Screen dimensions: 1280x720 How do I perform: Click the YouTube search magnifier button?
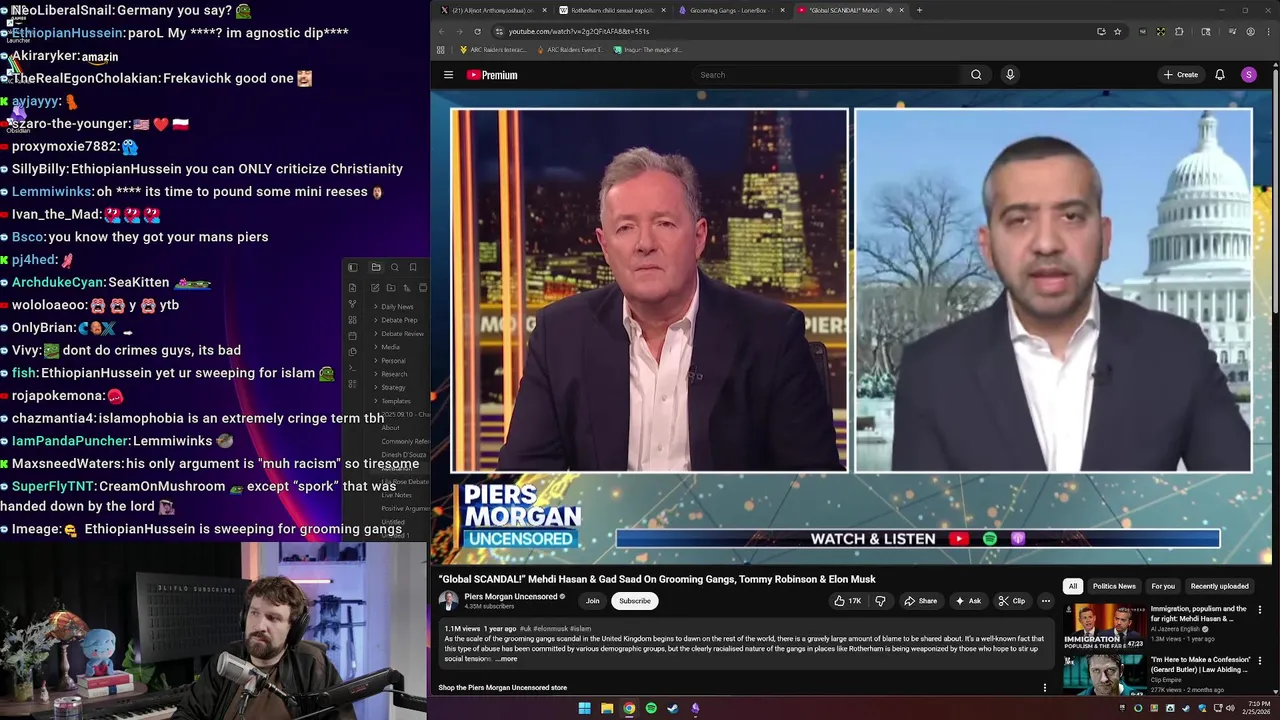[976, 75]
